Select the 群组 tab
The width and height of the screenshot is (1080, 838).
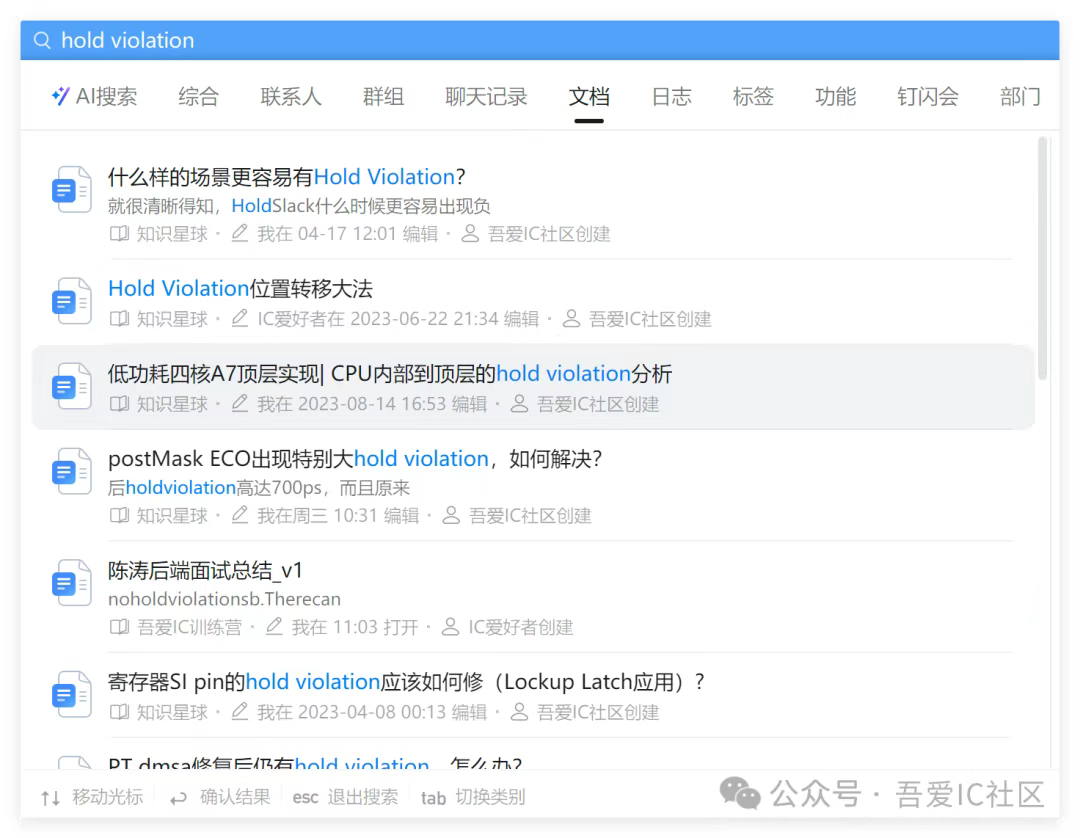383,96
